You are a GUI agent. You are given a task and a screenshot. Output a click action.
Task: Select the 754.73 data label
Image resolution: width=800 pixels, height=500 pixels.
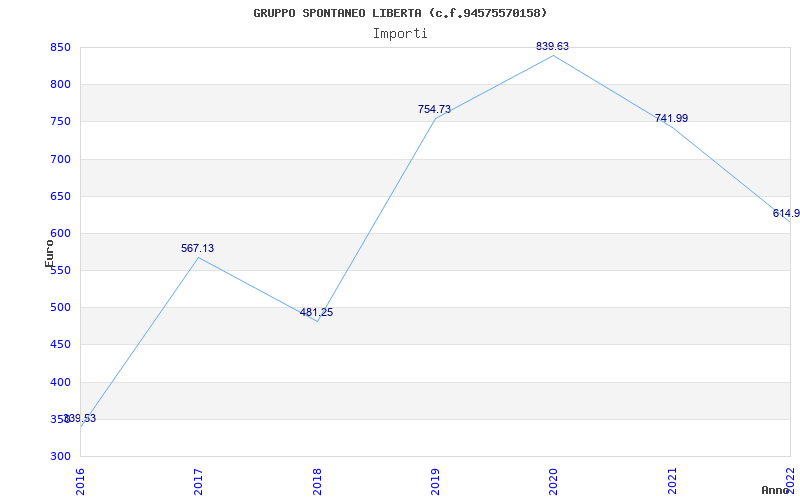[x=434, y=109]
